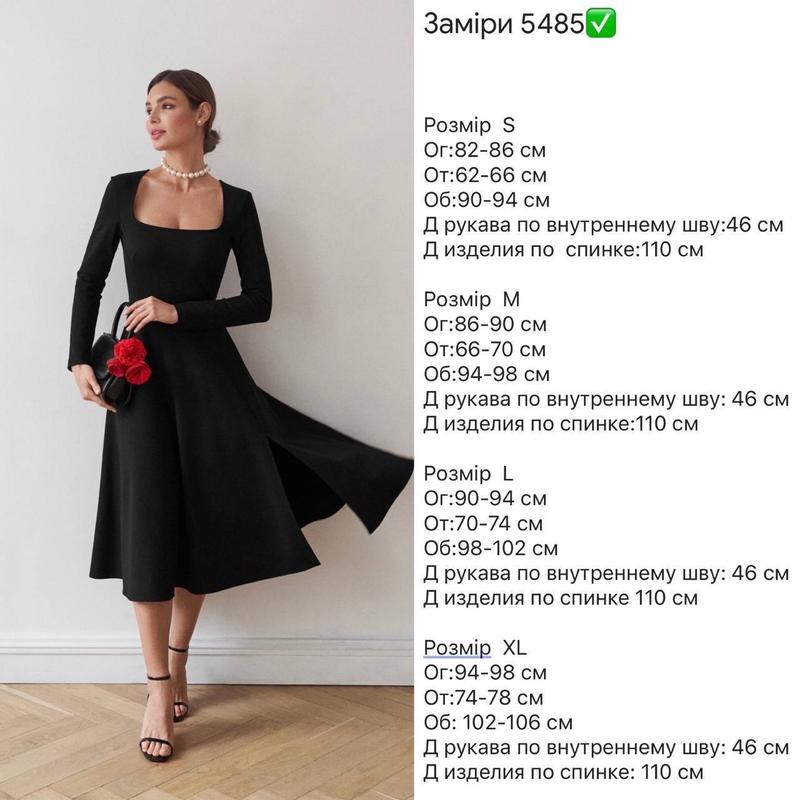
Task: Click the underlined 'Розмір' word for XL
Action: pyautogui.click(x=457, y=647)
